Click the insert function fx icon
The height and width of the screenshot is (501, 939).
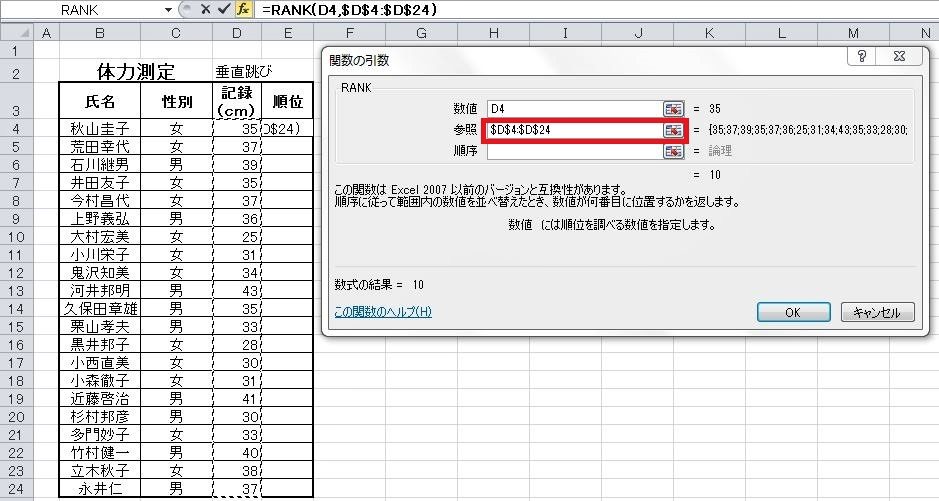coord(243,9)
